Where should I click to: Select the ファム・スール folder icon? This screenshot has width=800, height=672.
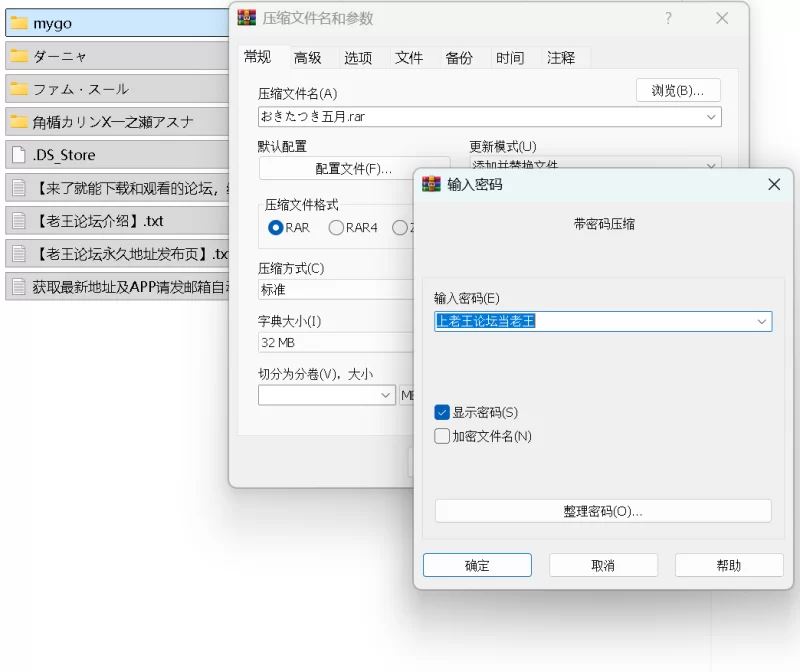(x=19, y=89)
